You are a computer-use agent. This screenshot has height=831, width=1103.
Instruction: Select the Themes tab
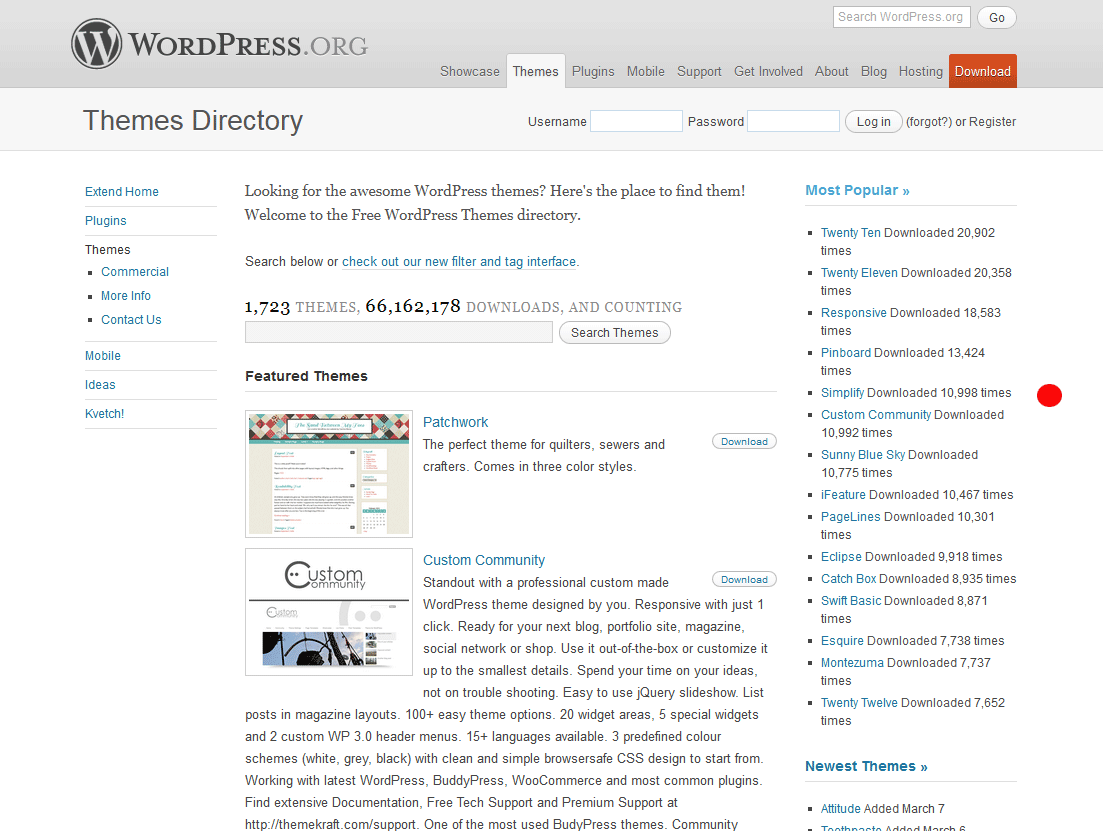pyautogui.click(x=535, y=71)
